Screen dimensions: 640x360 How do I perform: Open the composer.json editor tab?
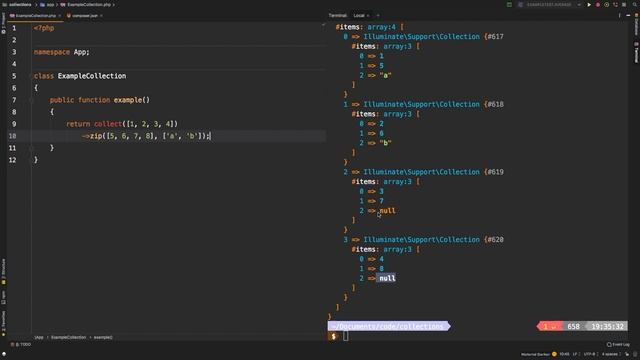(85, 16)
